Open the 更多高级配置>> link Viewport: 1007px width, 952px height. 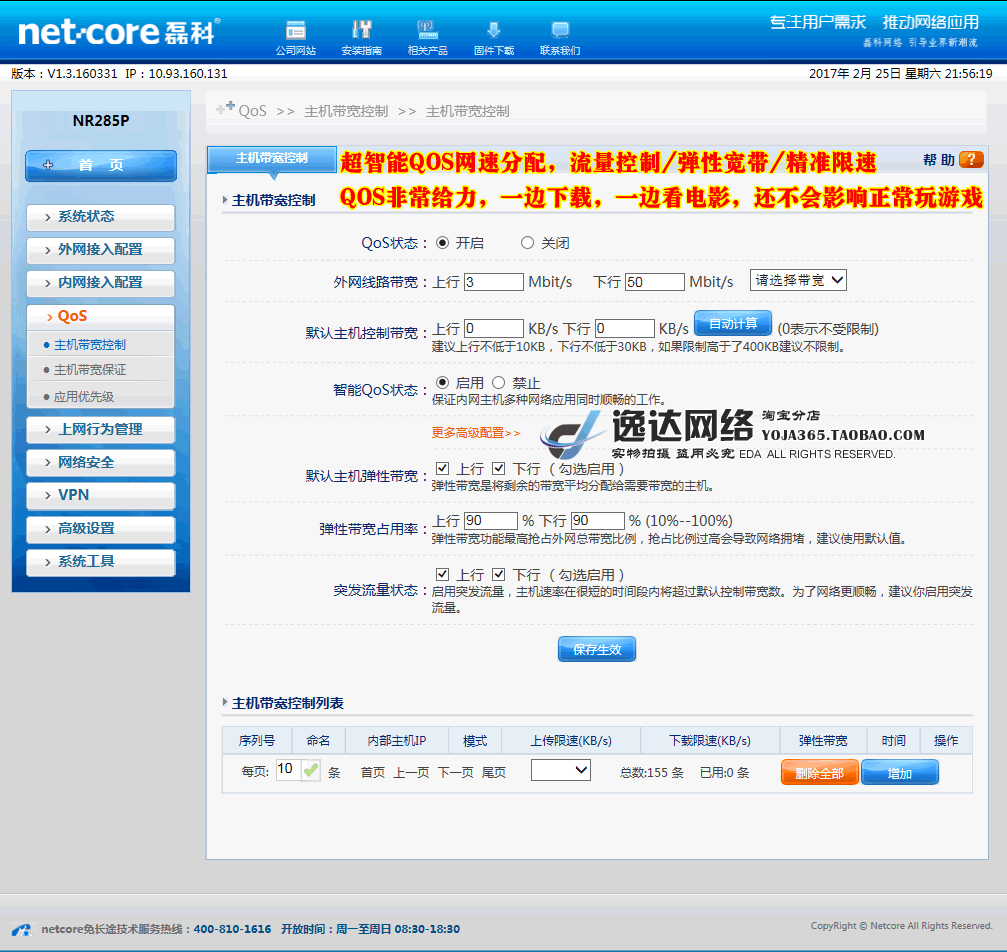point(476,433)
